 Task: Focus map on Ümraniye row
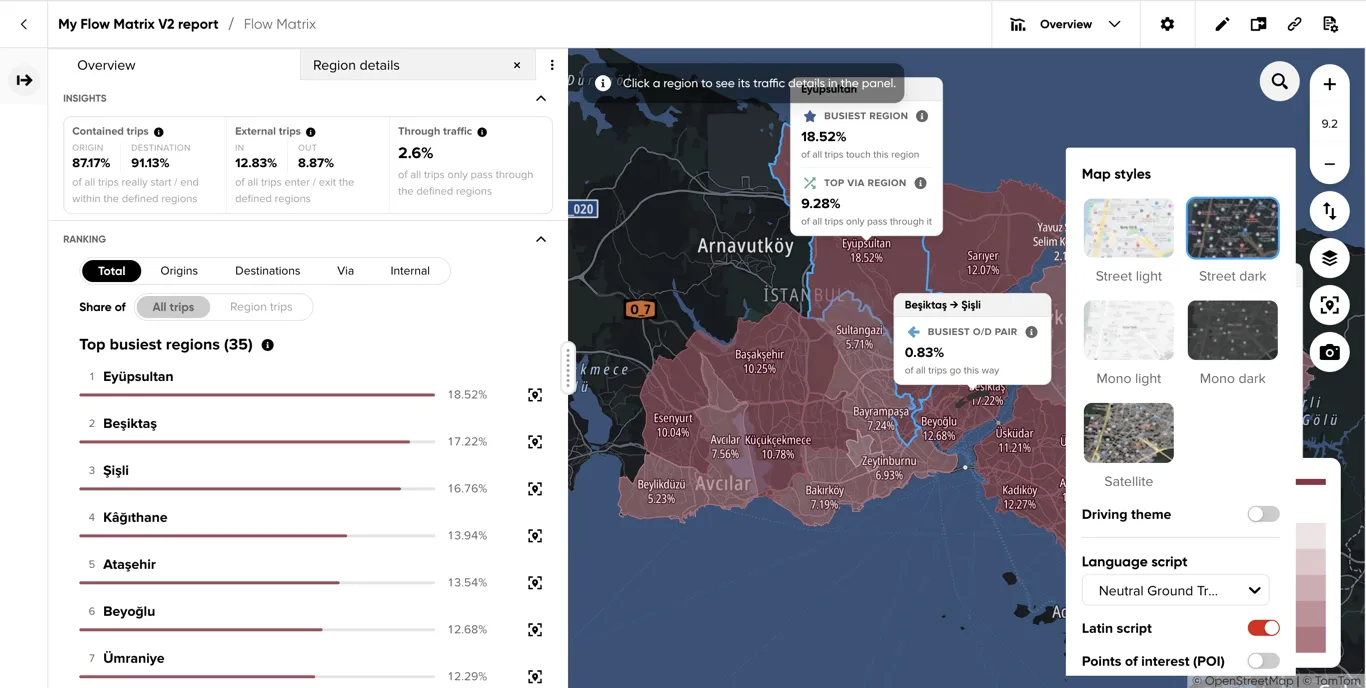coord(535,677)
